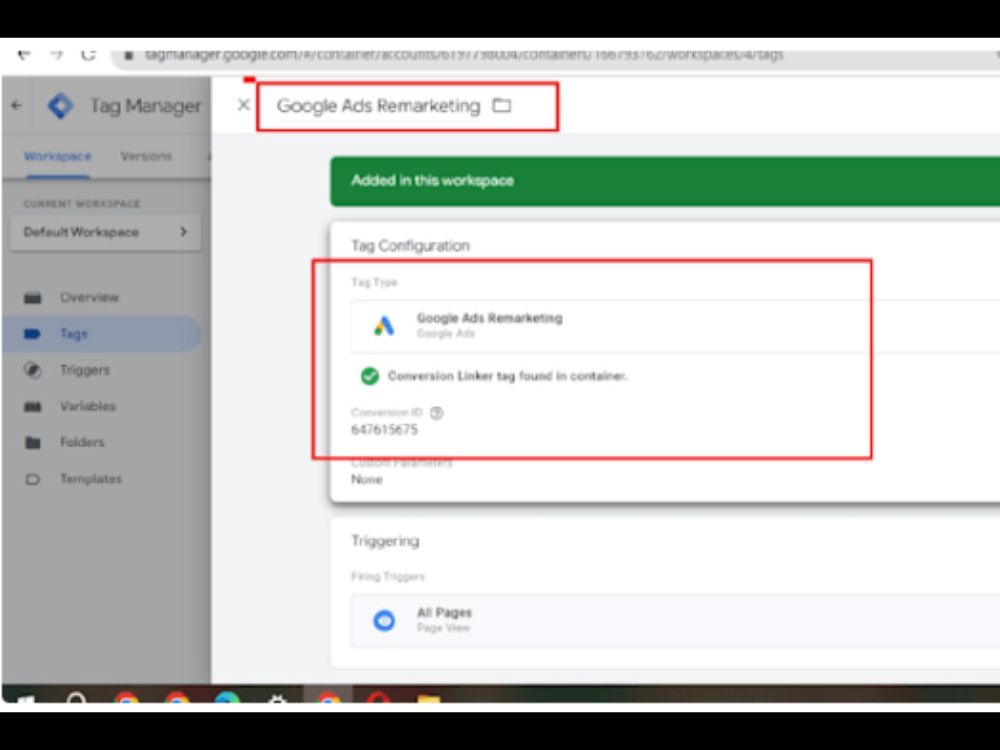Click the Tag Configuration heading
Viewport: 1000px width, 750px height.
click(410, 246)
